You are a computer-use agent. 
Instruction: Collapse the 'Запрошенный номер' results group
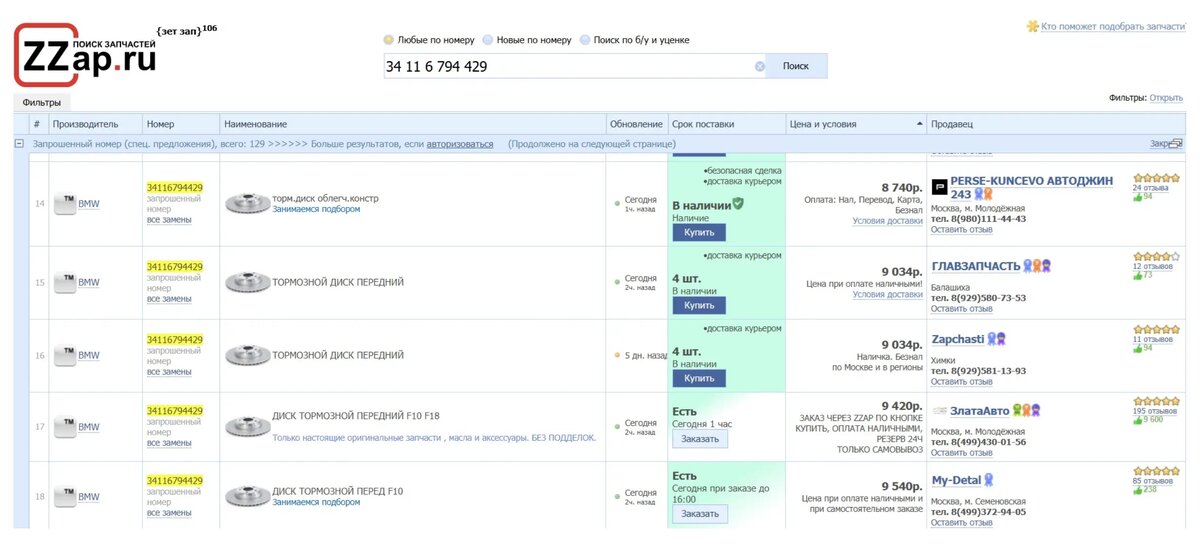(19, 144)
